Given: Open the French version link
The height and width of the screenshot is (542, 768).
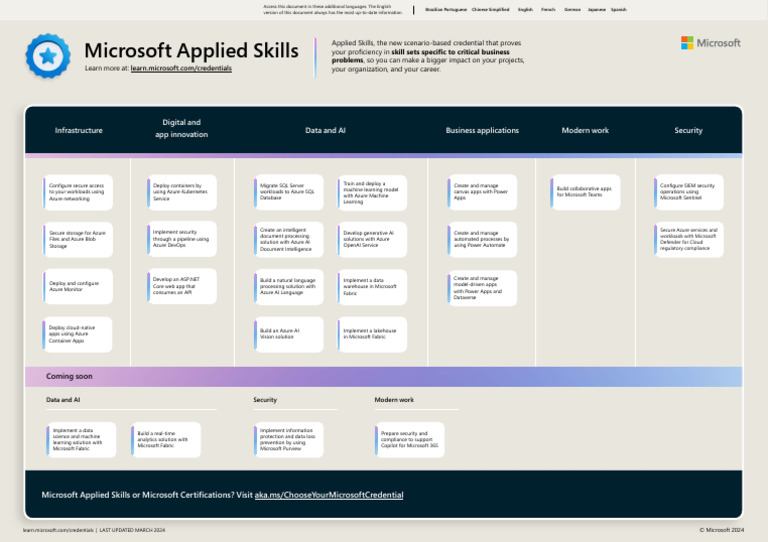Looking at the screenshot, I should coord(548,10).
